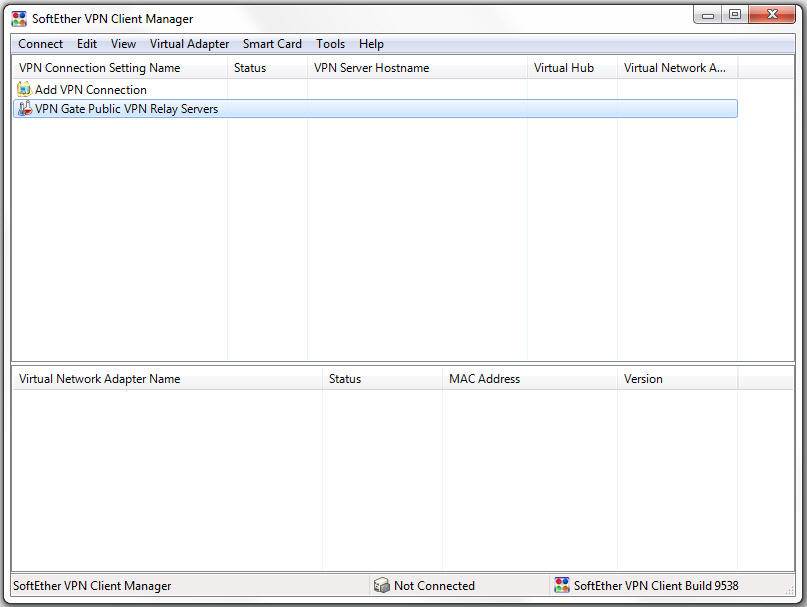Viewport: 807px width, 607px height.
Task: Open the Virtual Adapter menu
Action: (x=189, y=44)
